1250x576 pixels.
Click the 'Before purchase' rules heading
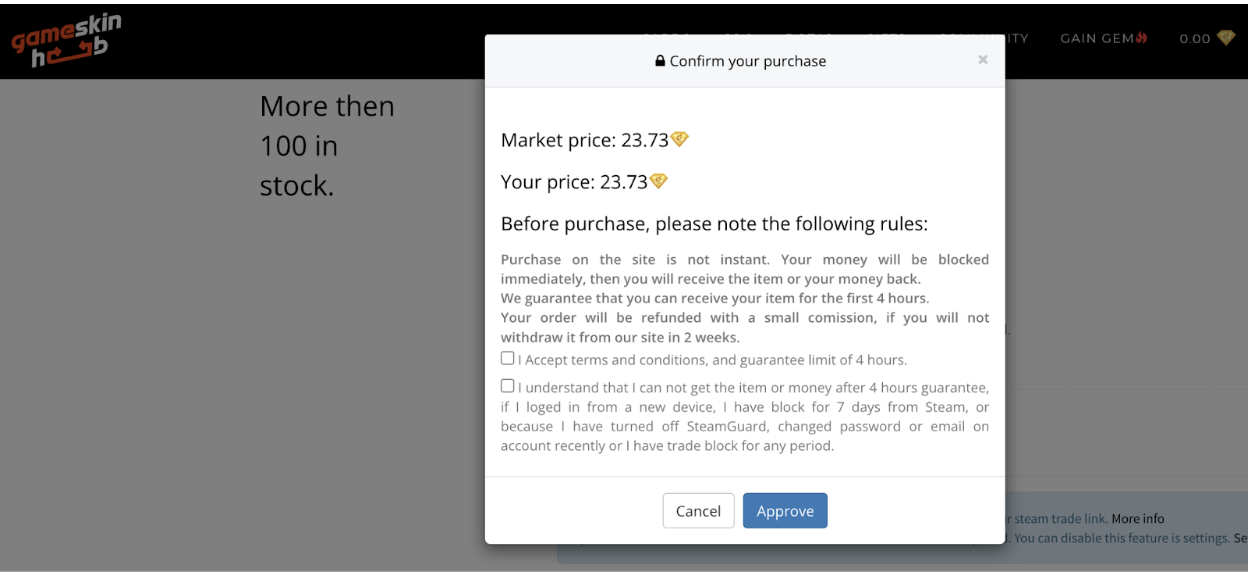[x=714, y=223]
